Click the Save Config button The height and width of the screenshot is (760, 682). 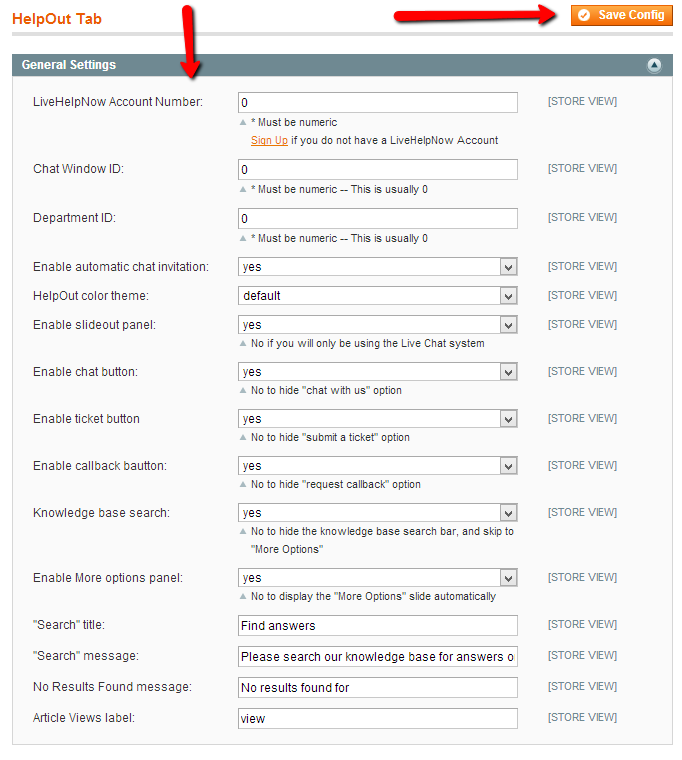[622, 15]
